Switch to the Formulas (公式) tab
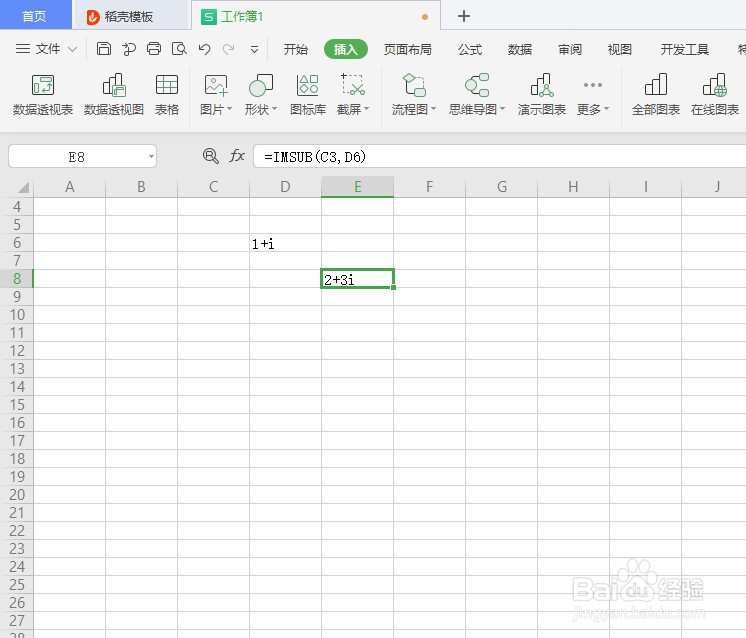The image size is (746, 638). click(x=470, y=49)
